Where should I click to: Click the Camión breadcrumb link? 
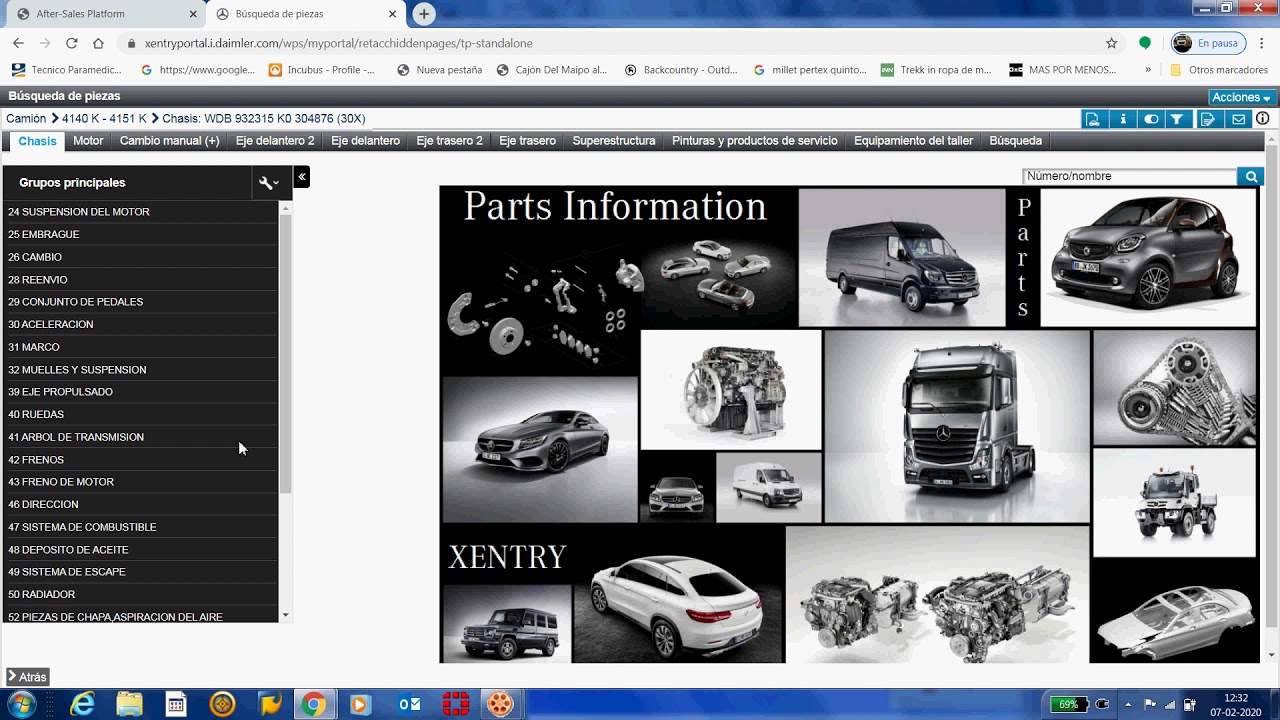pyautogui.click(x=26, y=119)
